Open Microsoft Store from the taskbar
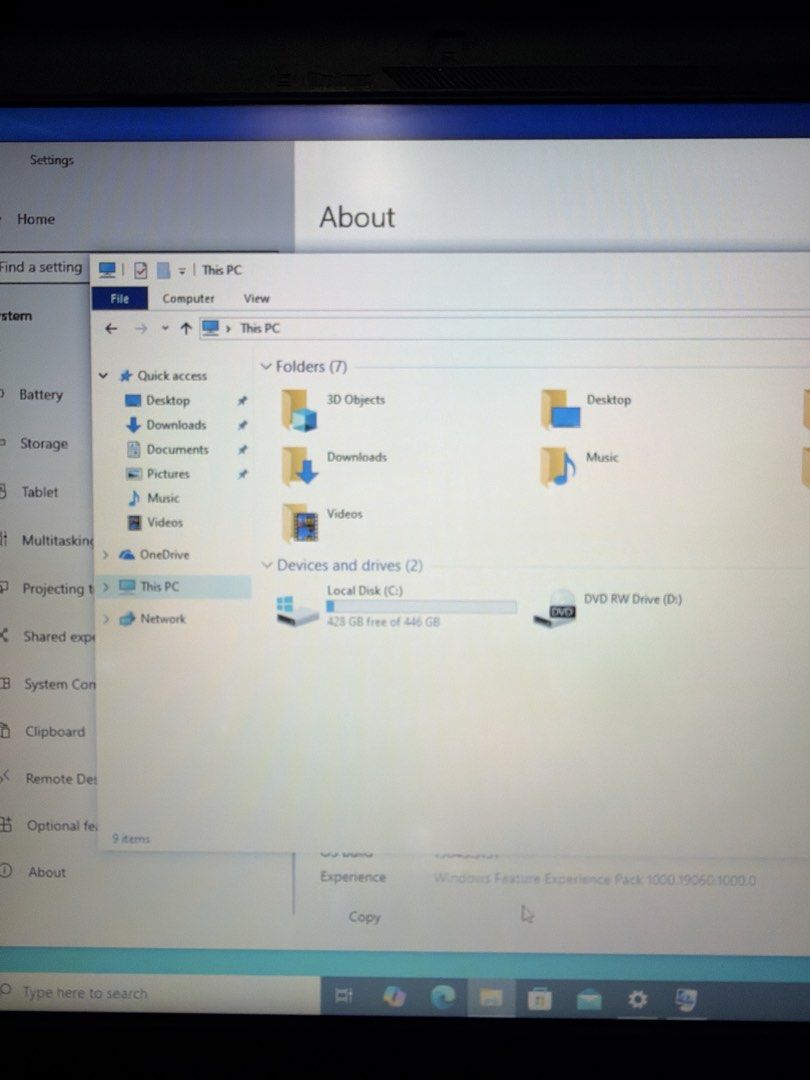This screenshot has width=810, height=1080. 539,999
